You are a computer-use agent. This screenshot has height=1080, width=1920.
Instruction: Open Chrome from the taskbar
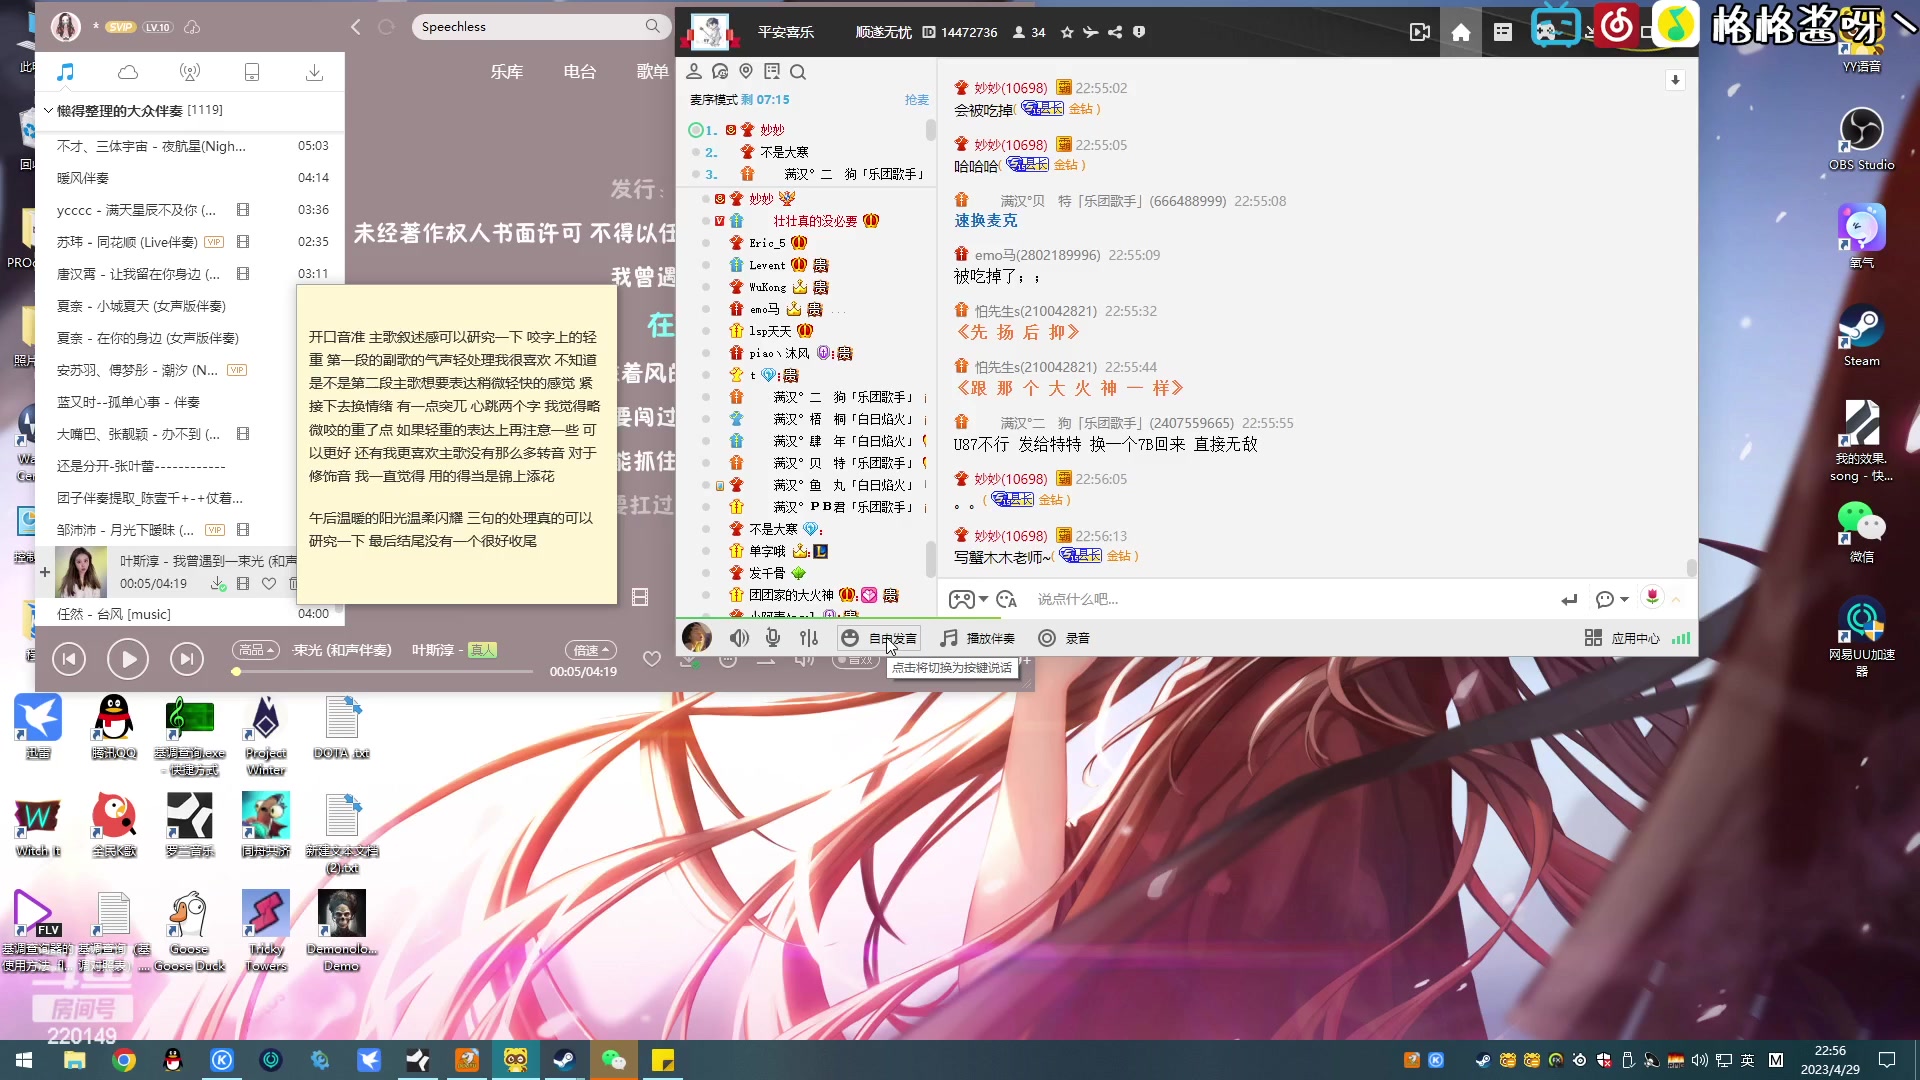click(x=124, y=1060)
